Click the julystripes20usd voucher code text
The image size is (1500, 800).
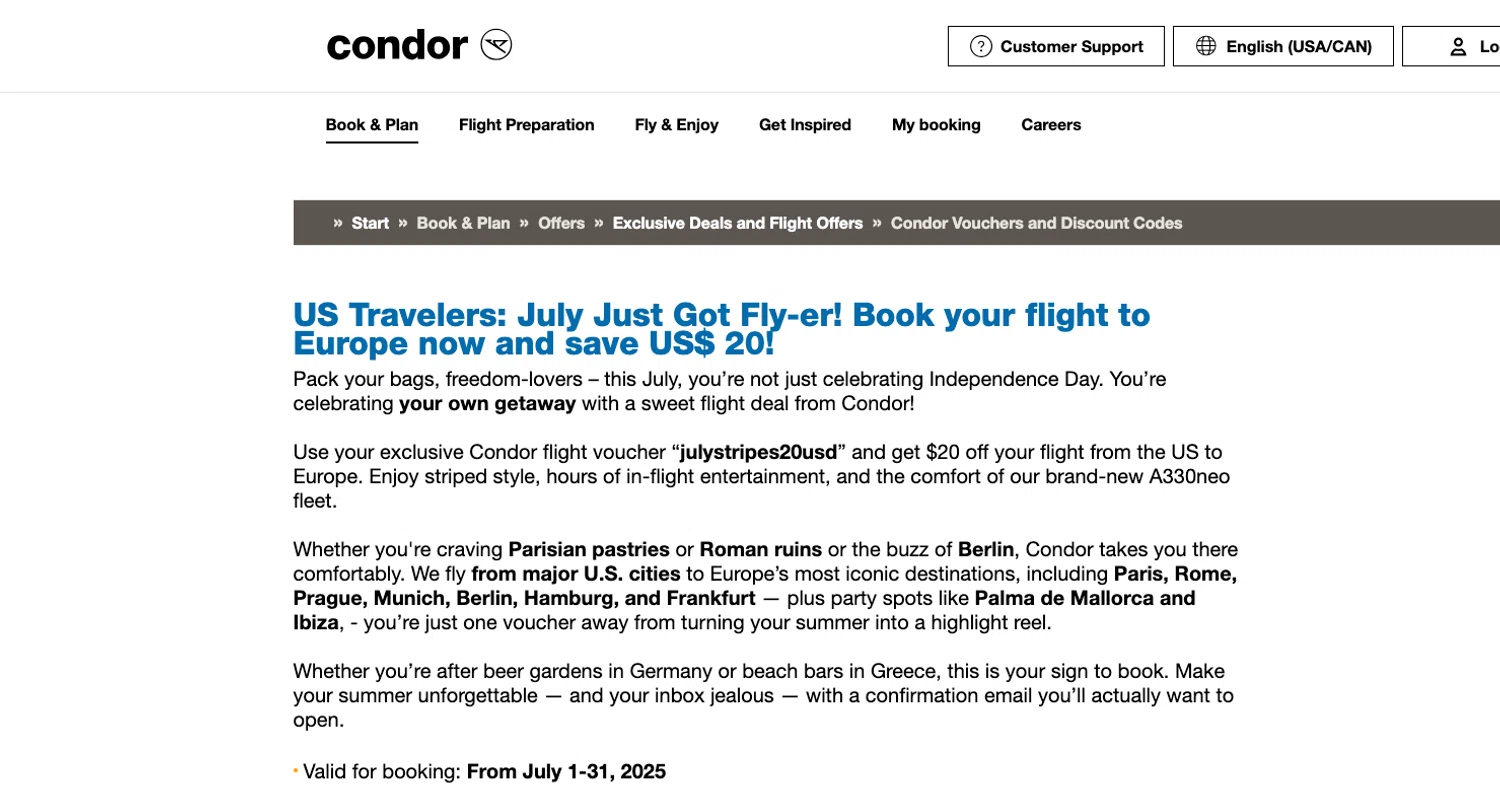758,452
